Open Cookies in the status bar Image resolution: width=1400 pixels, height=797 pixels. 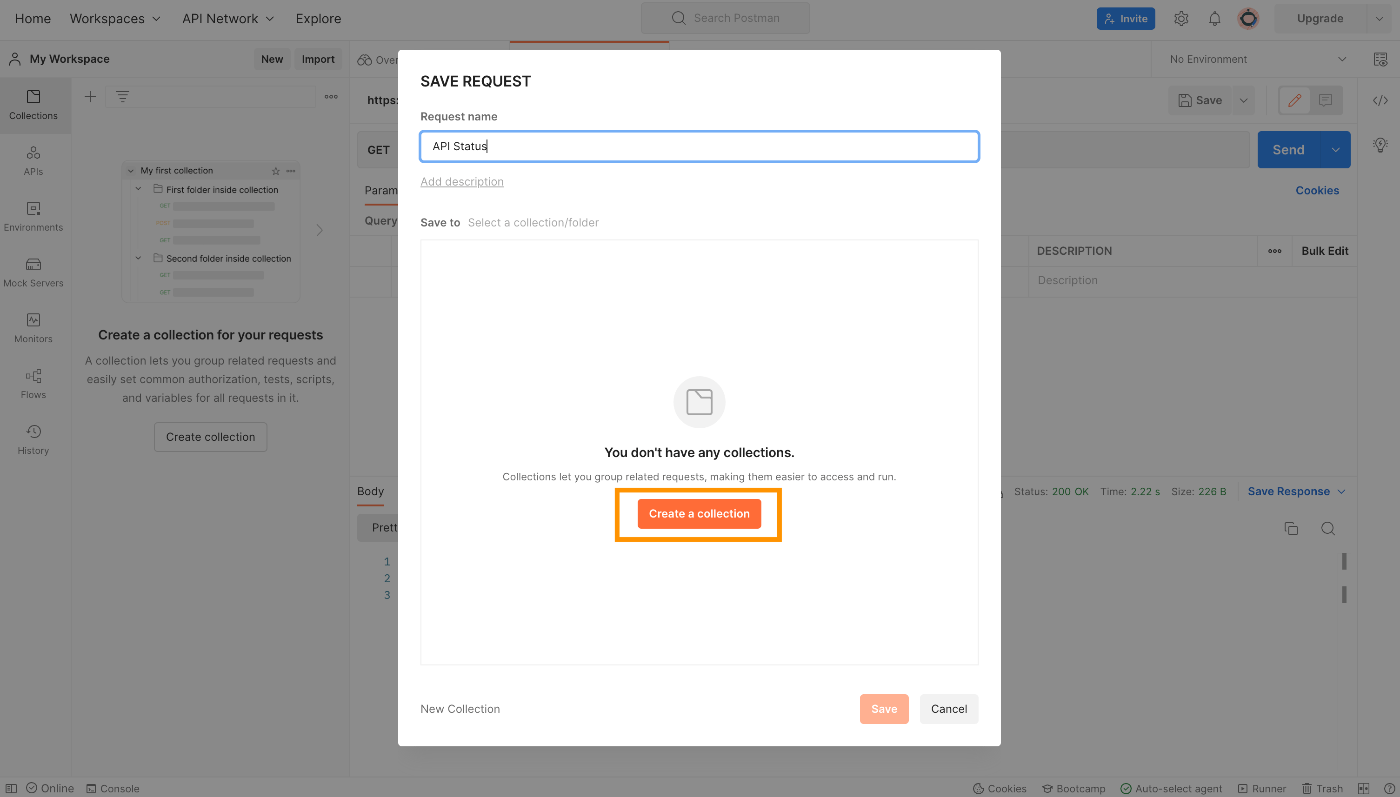pos(999,788)
